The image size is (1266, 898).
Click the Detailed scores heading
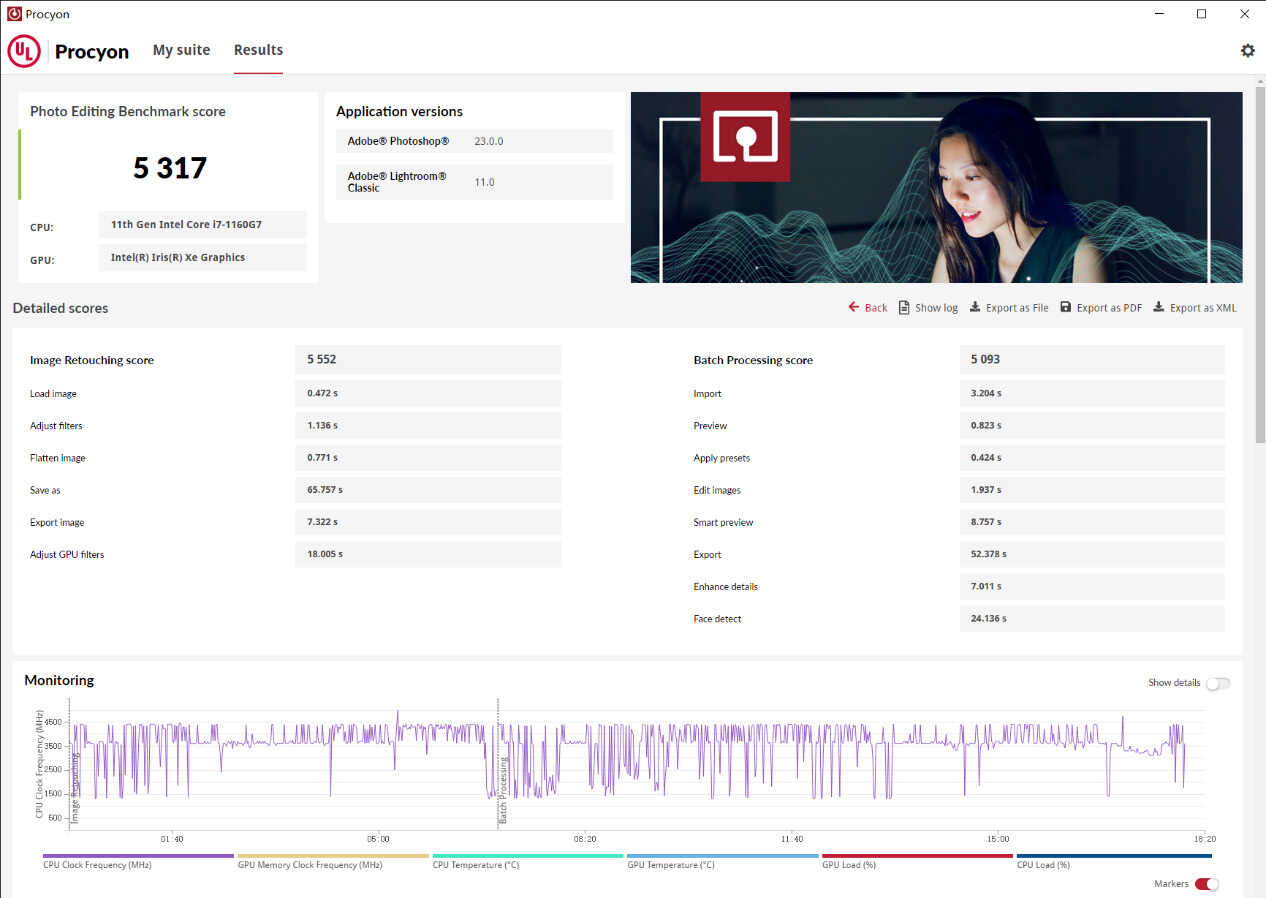[x=60, y=308]
